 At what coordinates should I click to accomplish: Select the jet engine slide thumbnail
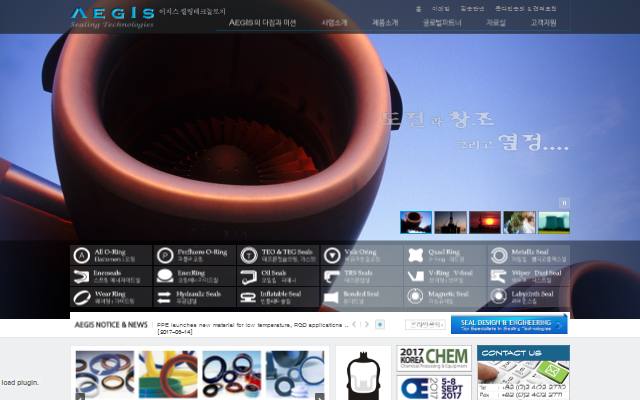pyautogui.click(x=416, y=222)
